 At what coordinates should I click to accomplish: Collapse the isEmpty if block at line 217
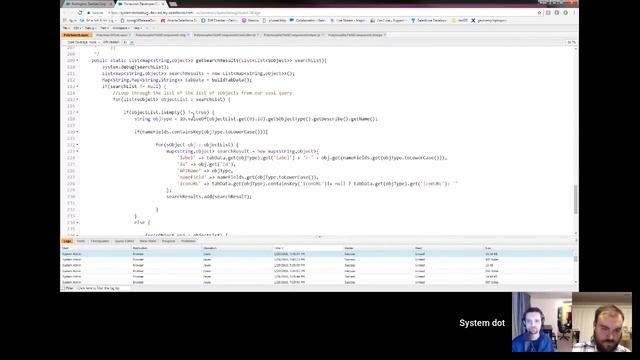(78, 112)
